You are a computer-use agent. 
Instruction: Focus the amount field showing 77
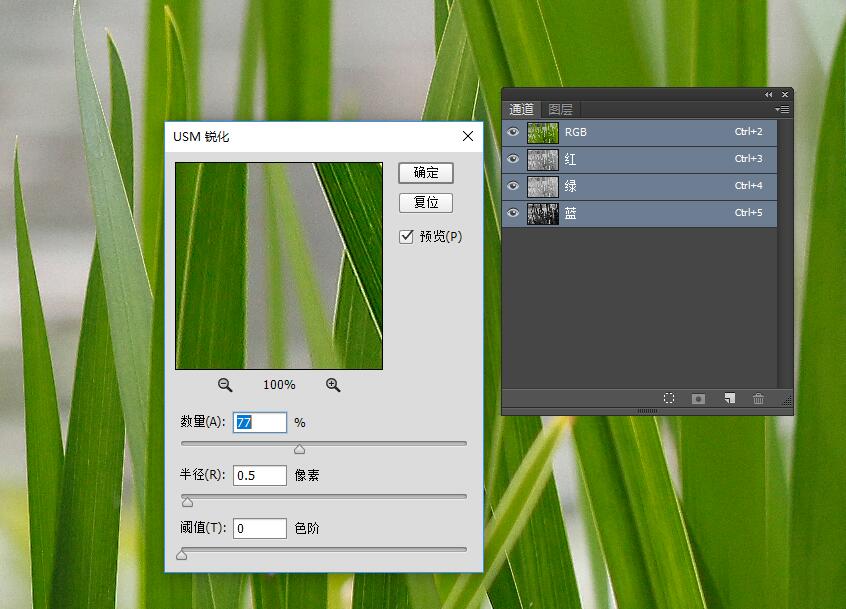260,422
